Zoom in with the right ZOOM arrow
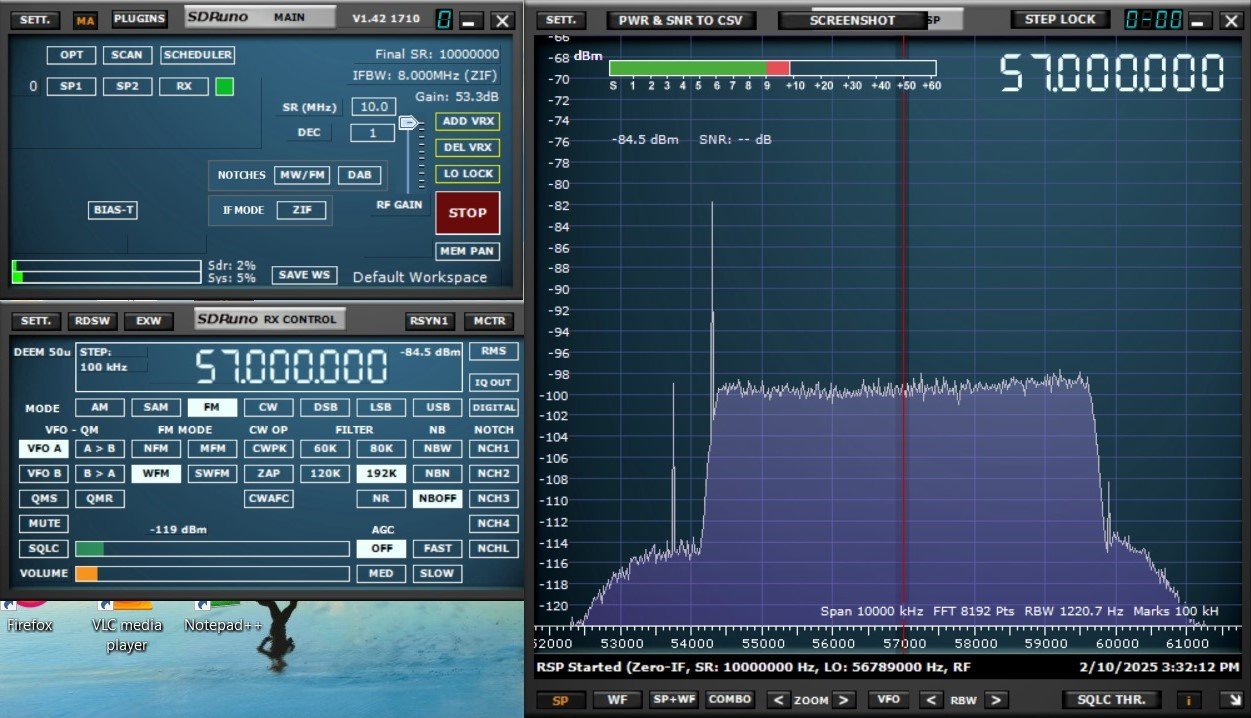Viewport: 1251px width, 718px height. tap(845, 700)
